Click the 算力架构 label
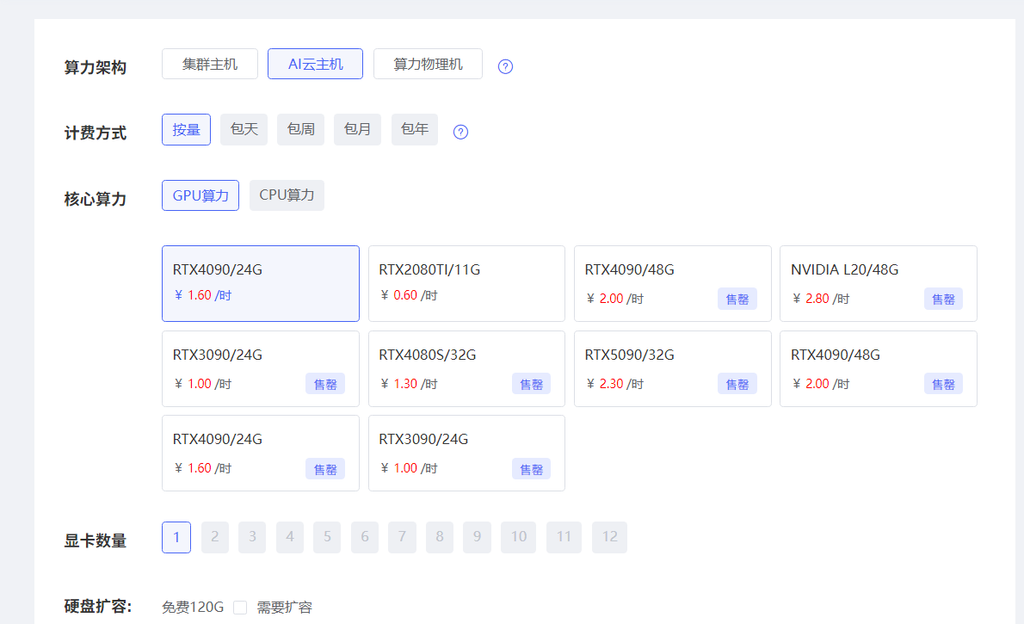Image resolution: width=1024 pixels, height=624 pixels. 95,67
